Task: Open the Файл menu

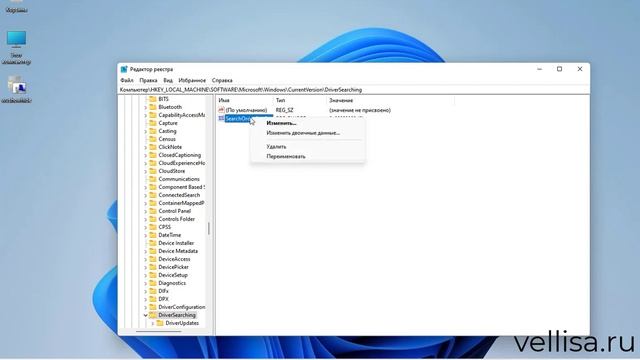Action: [x=127, y=80]
